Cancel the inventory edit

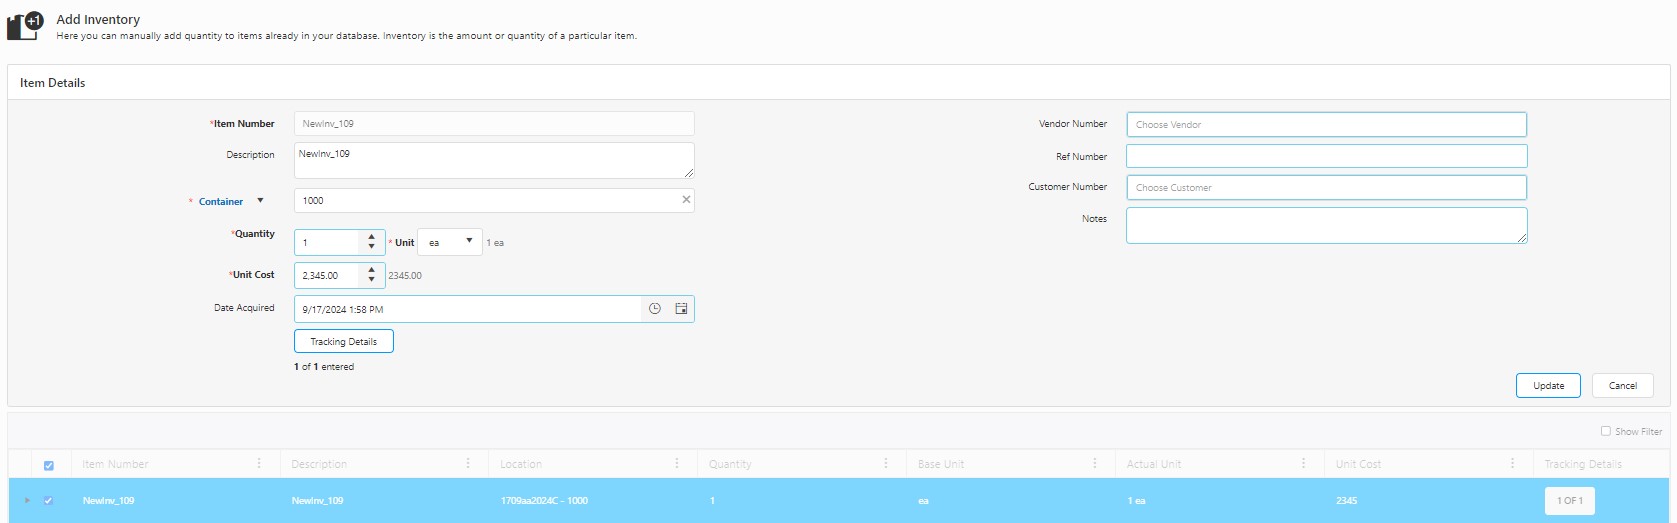[1622, 386]
